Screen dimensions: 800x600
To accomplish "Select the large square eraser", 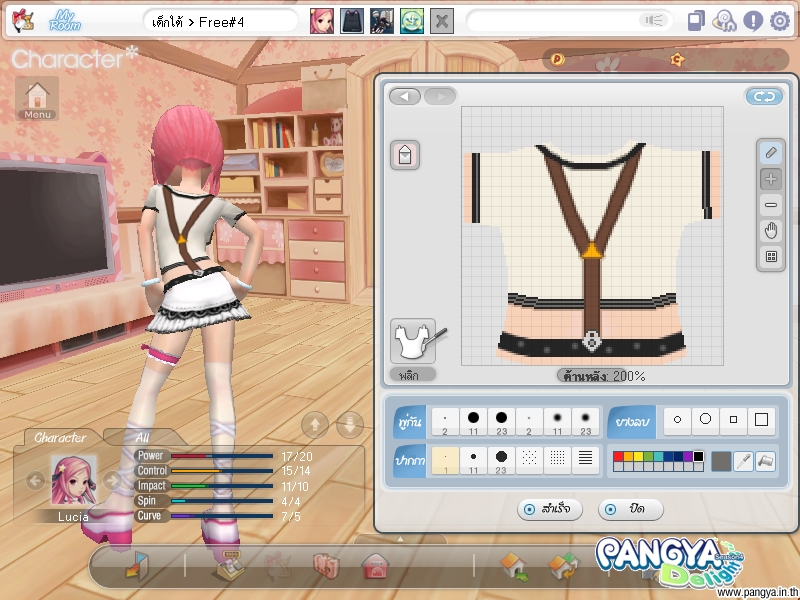I will (761, 419).
